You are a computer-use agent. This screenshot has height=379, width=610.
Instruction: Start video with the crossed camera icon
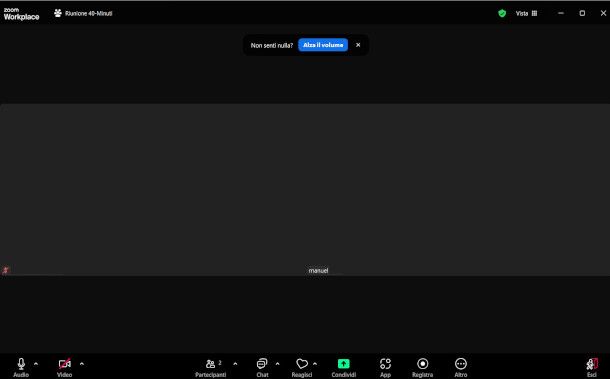point(65,364)
